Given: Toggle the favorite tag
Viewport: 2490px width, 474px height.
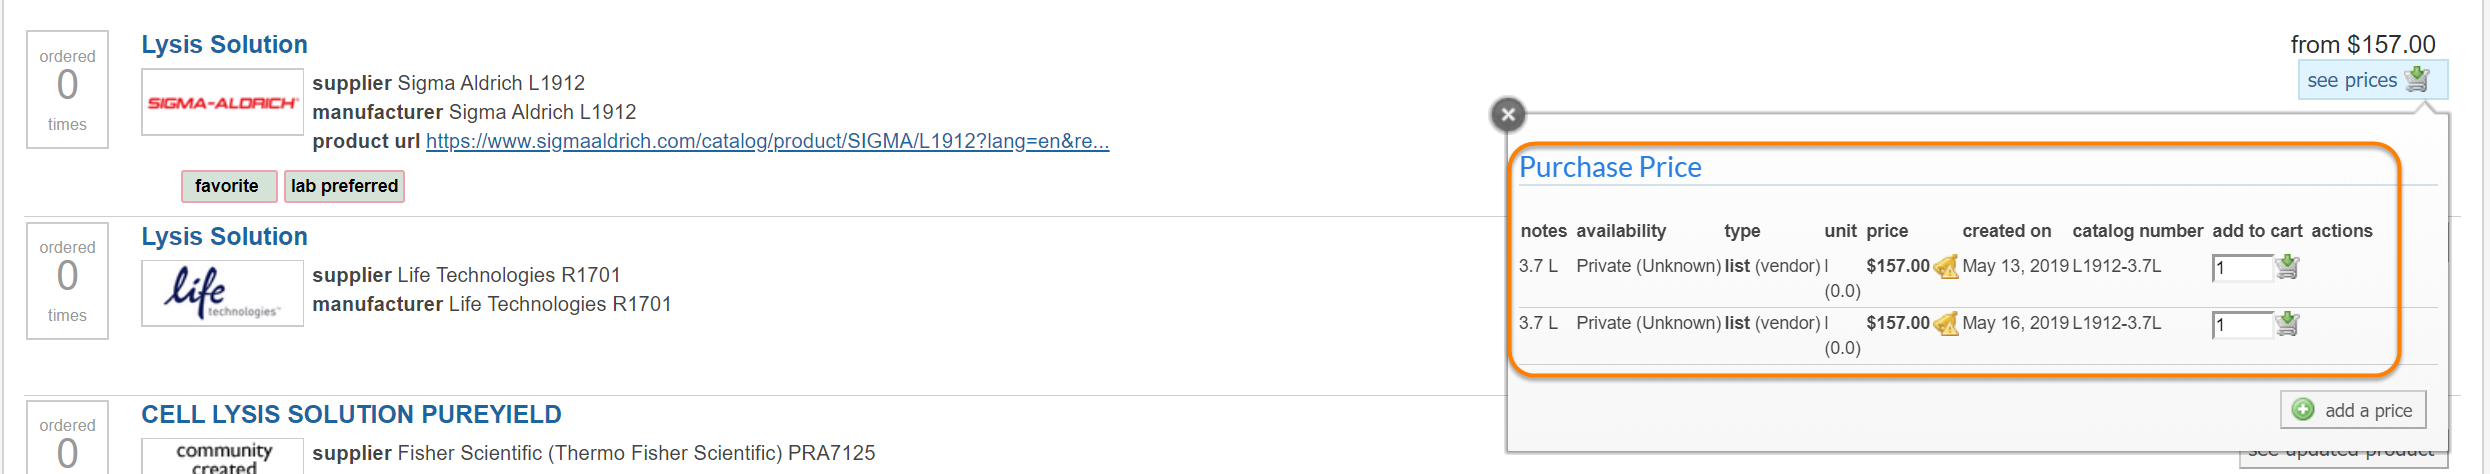Looking at the screenshot, I should pos(227,186).
